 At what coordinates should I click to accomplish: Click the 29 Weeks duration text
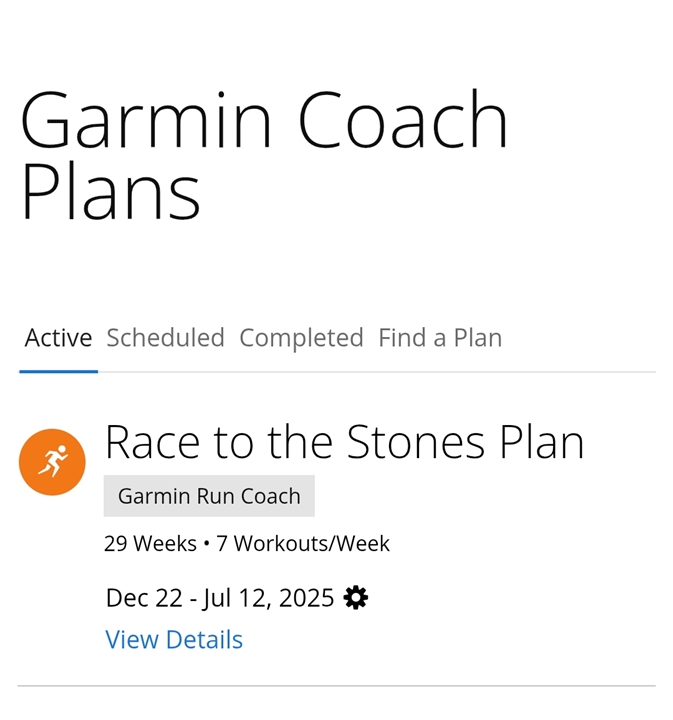[150, 544]
